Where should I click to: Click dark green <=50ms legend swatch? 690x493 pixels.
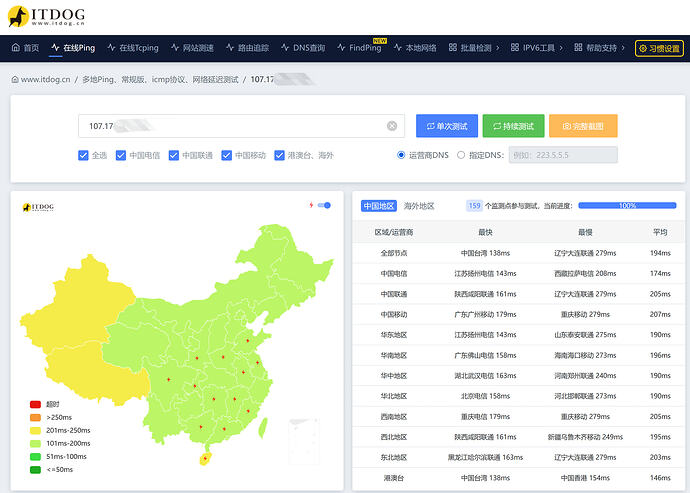35,470
